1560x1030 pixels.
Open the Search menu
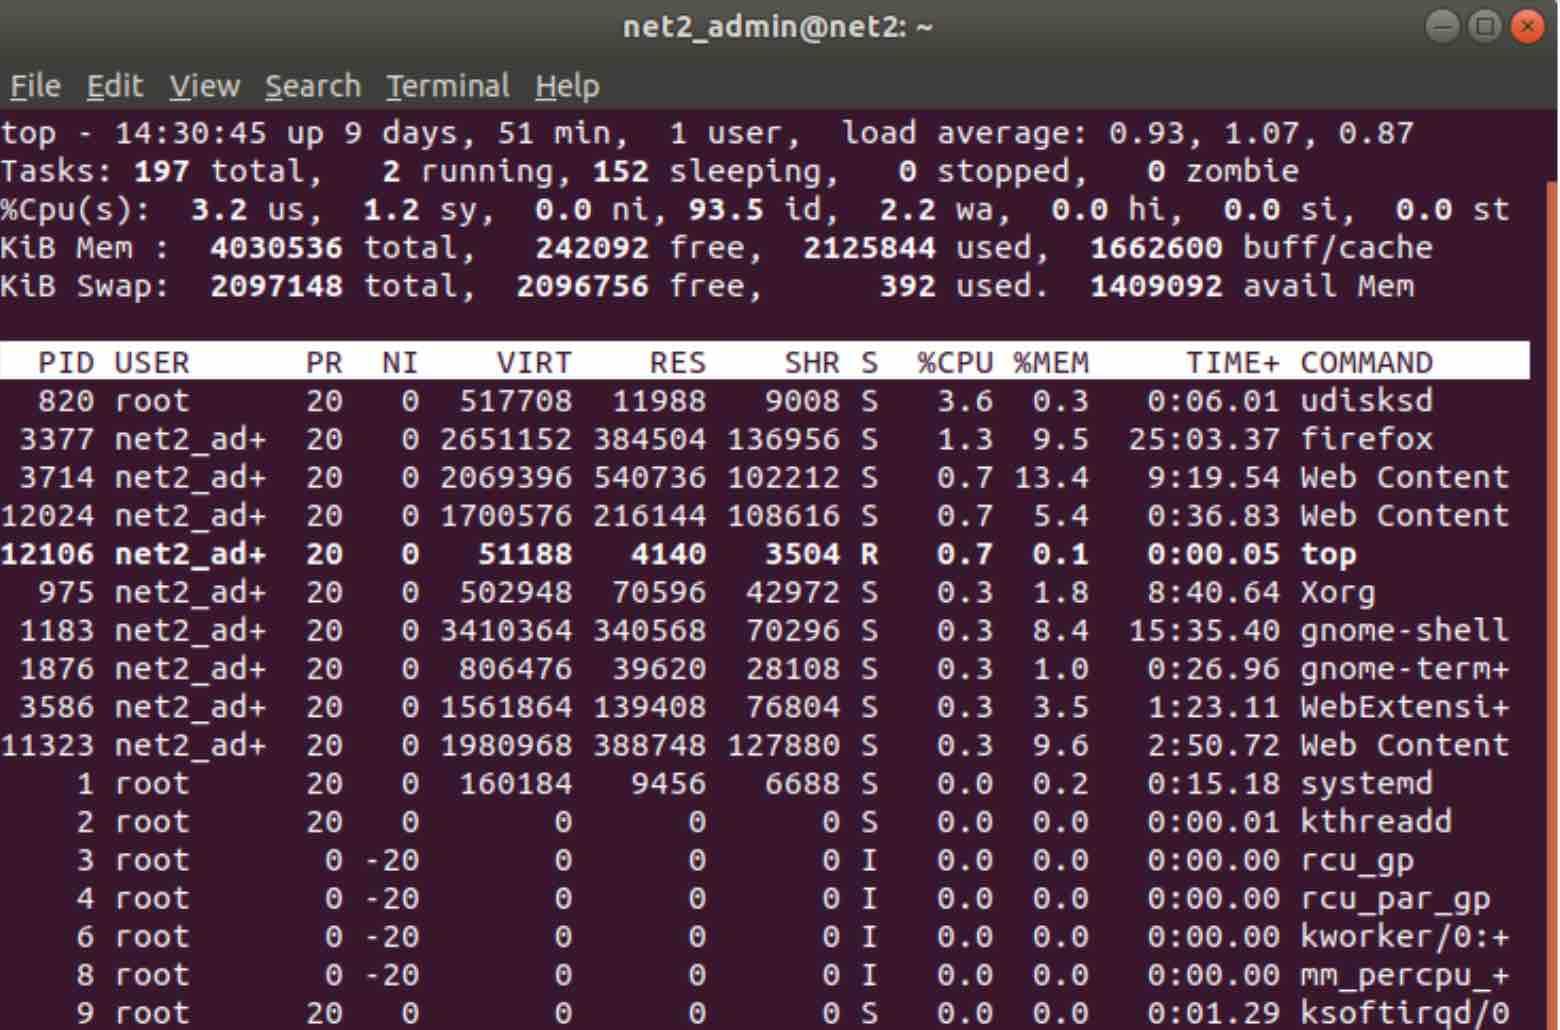pos(313,86)
